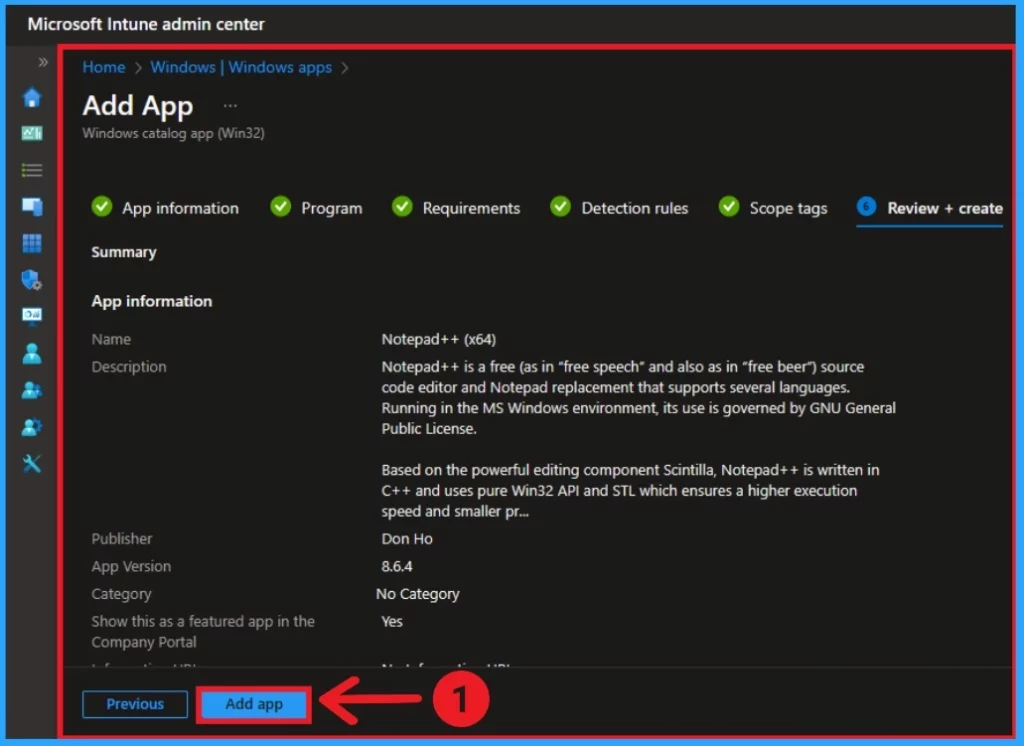Select the Review + create step
Image resolution: width=1024 pixels, height=746 pixels.
click(x=930, y=208)
